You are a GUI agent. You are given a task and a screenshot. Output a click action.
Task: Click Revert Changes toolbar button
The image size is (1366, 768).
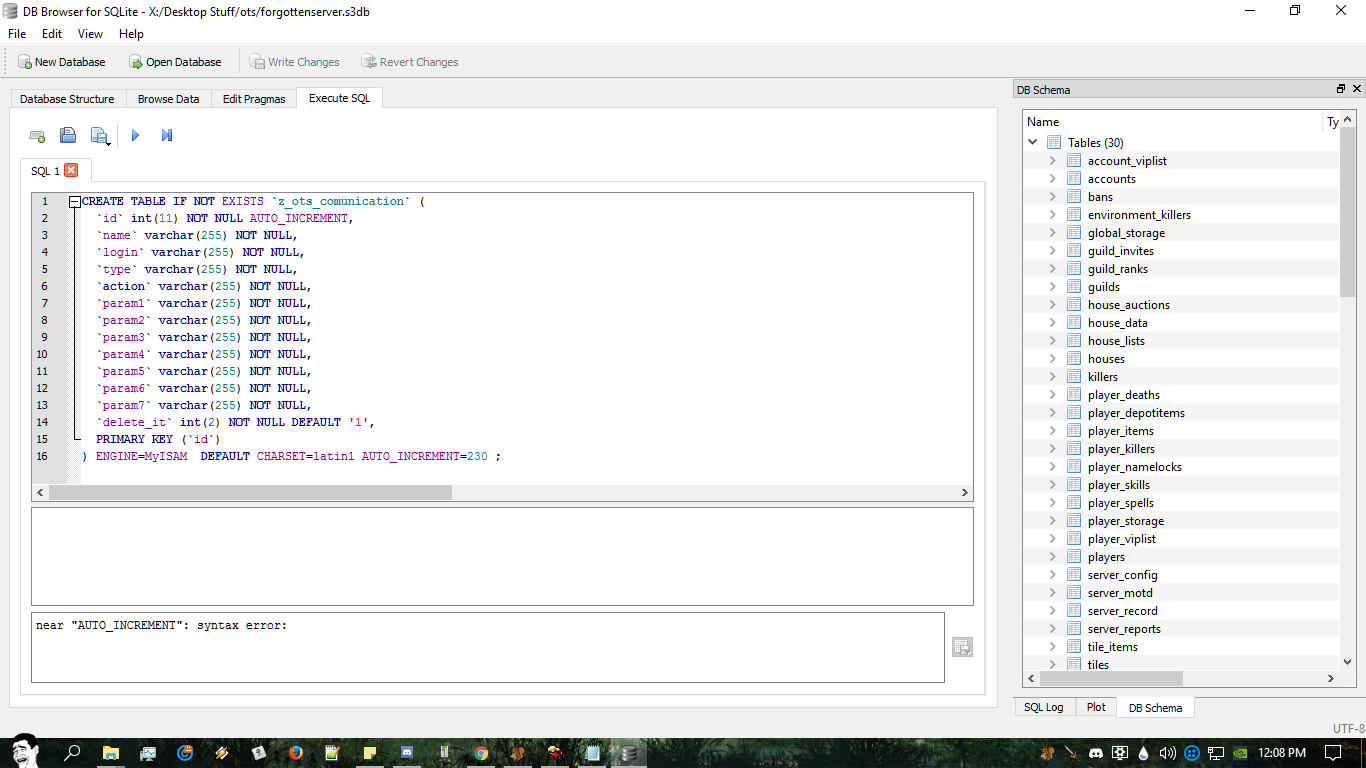point(410,62)
